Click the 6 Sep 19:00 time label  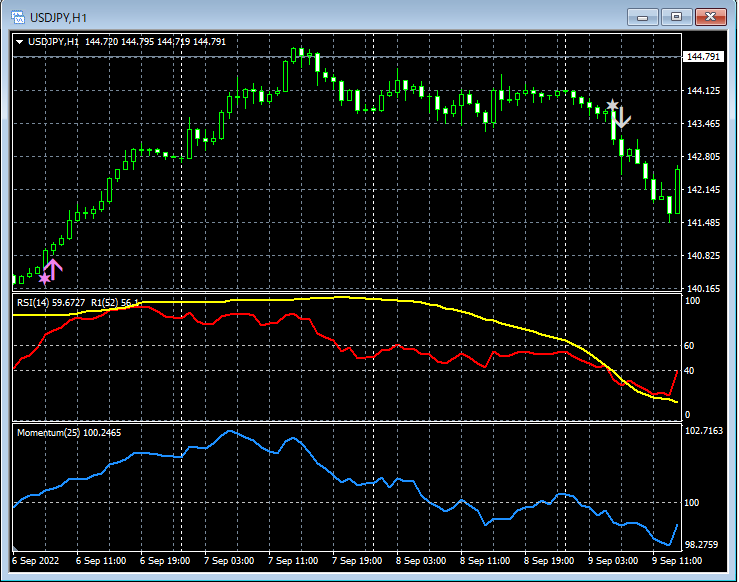[165, 561]
